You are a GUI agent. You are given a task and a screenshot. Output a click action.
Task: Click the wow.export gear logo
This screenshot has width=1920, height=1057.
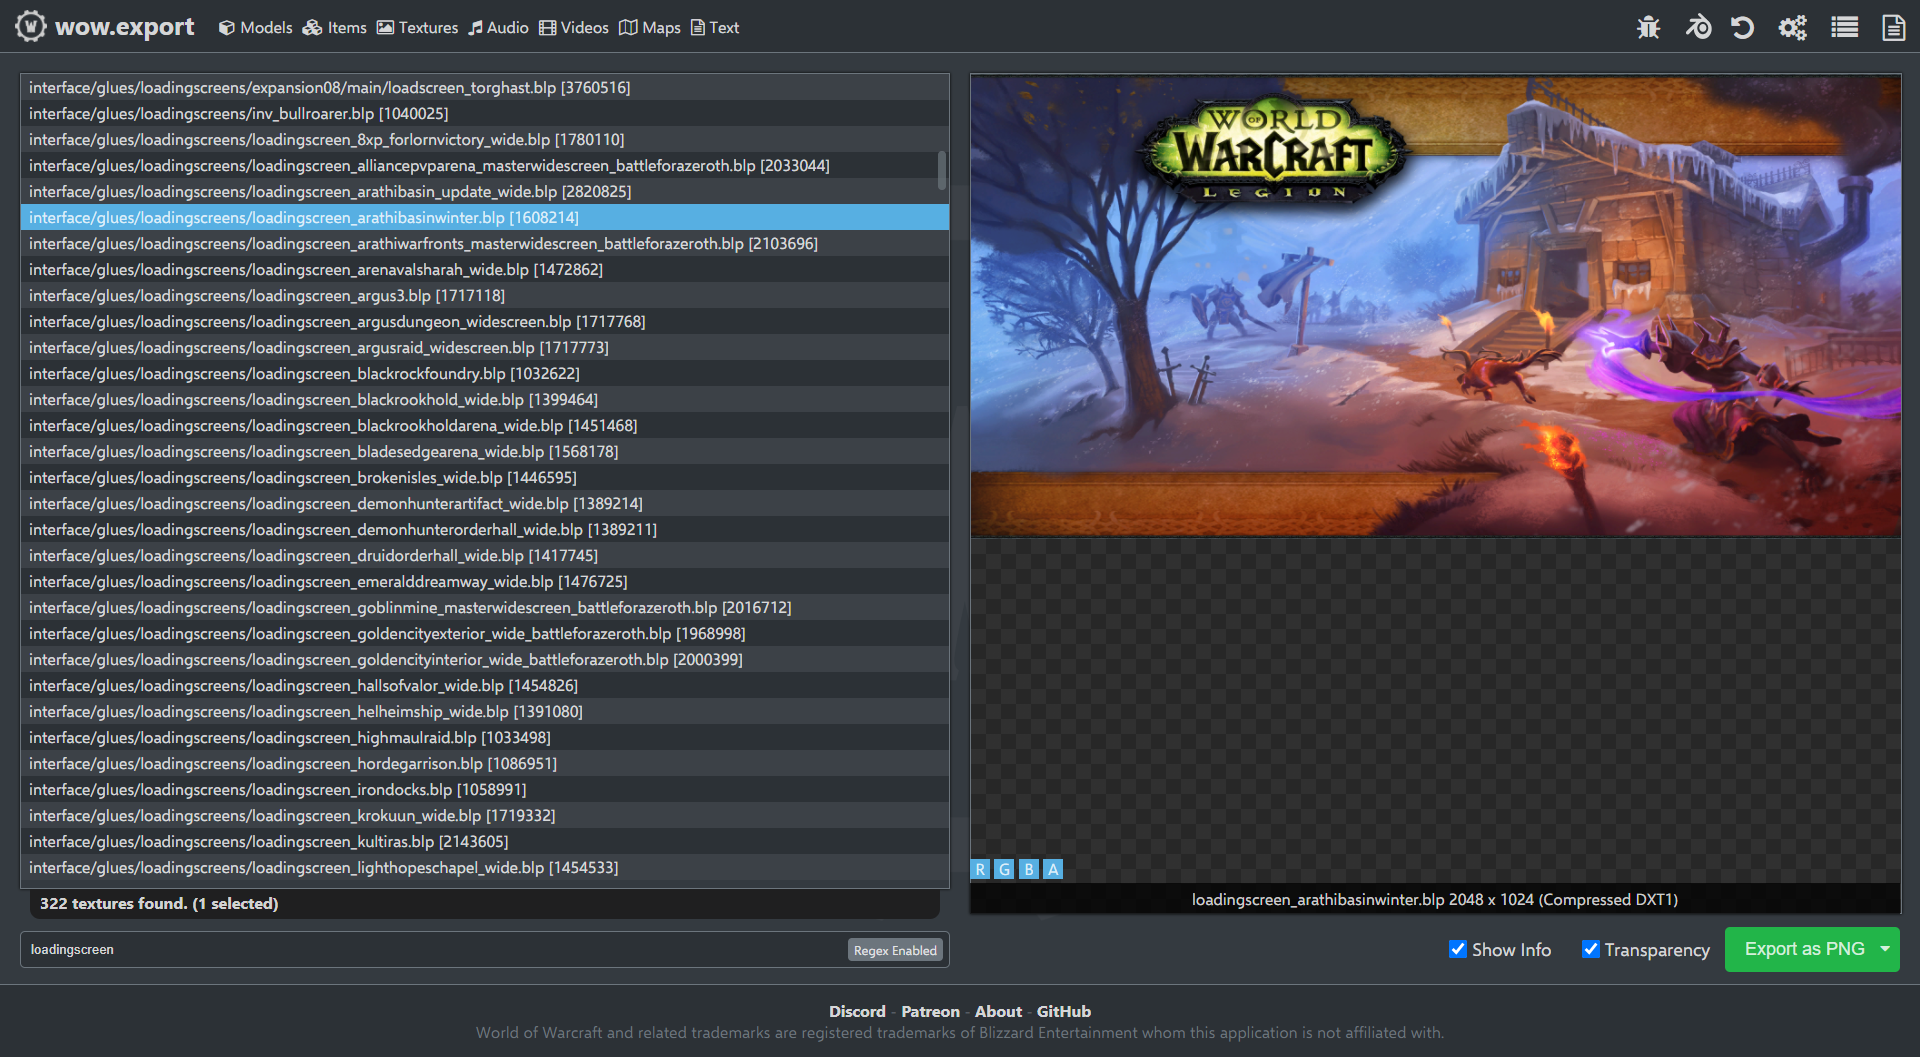(31, 26)
